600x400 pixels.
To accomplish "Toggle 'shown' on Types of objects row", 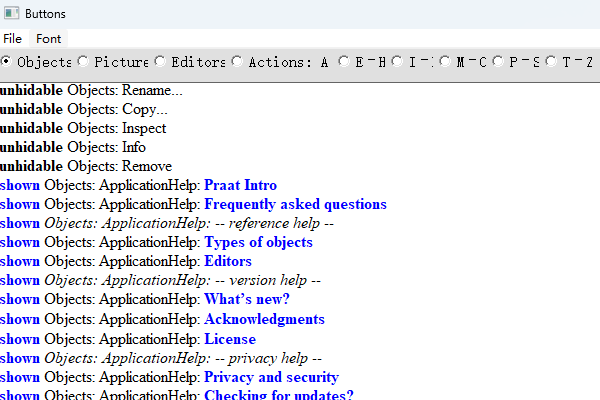I will pyautogui.click(x=20, y=242).
